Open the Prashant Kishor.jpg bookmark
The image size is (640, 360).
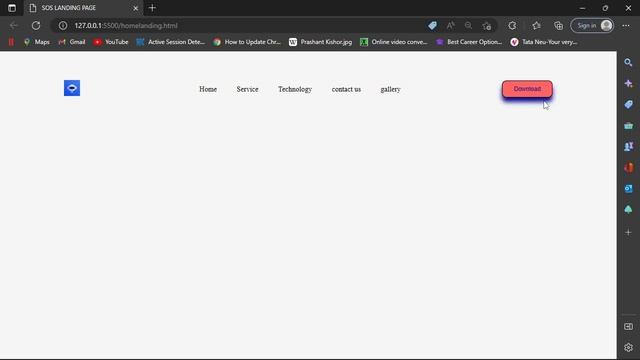(320, 42)
